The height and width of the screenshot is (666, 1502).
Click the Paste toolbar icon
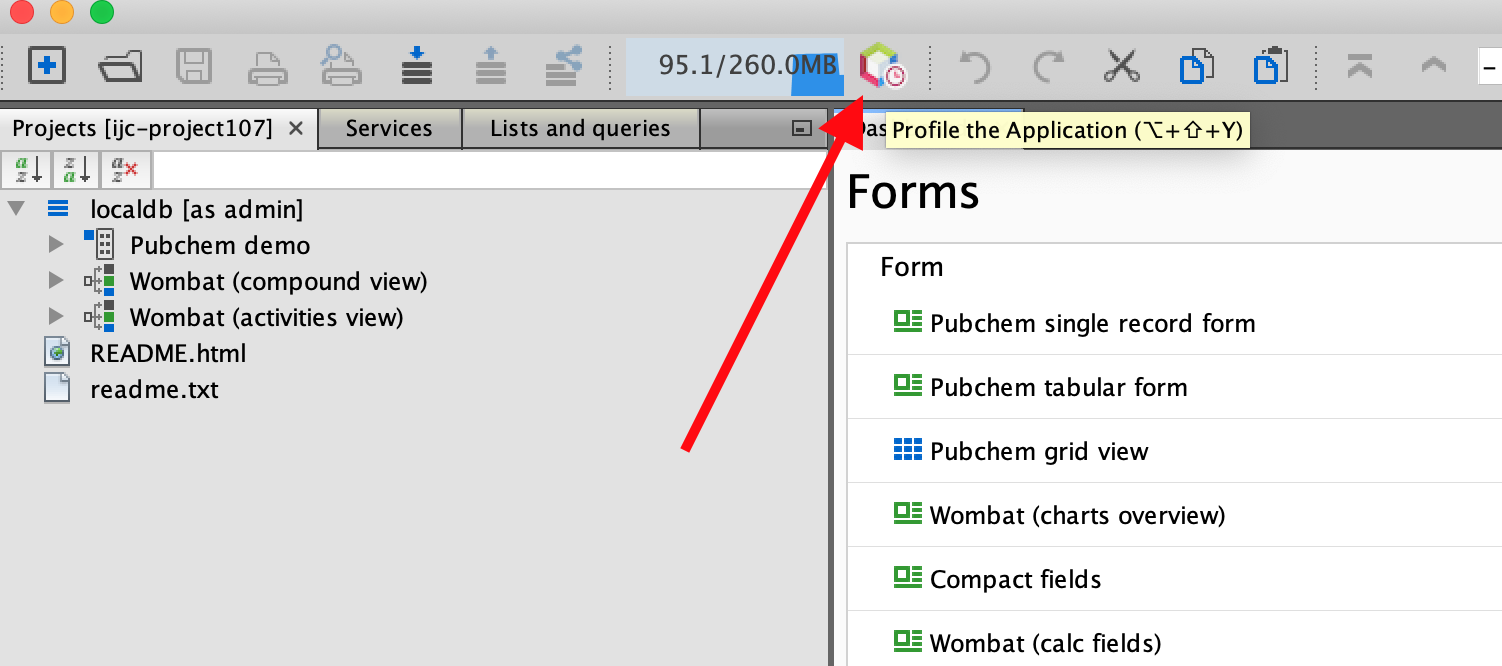click(1270, 66)
